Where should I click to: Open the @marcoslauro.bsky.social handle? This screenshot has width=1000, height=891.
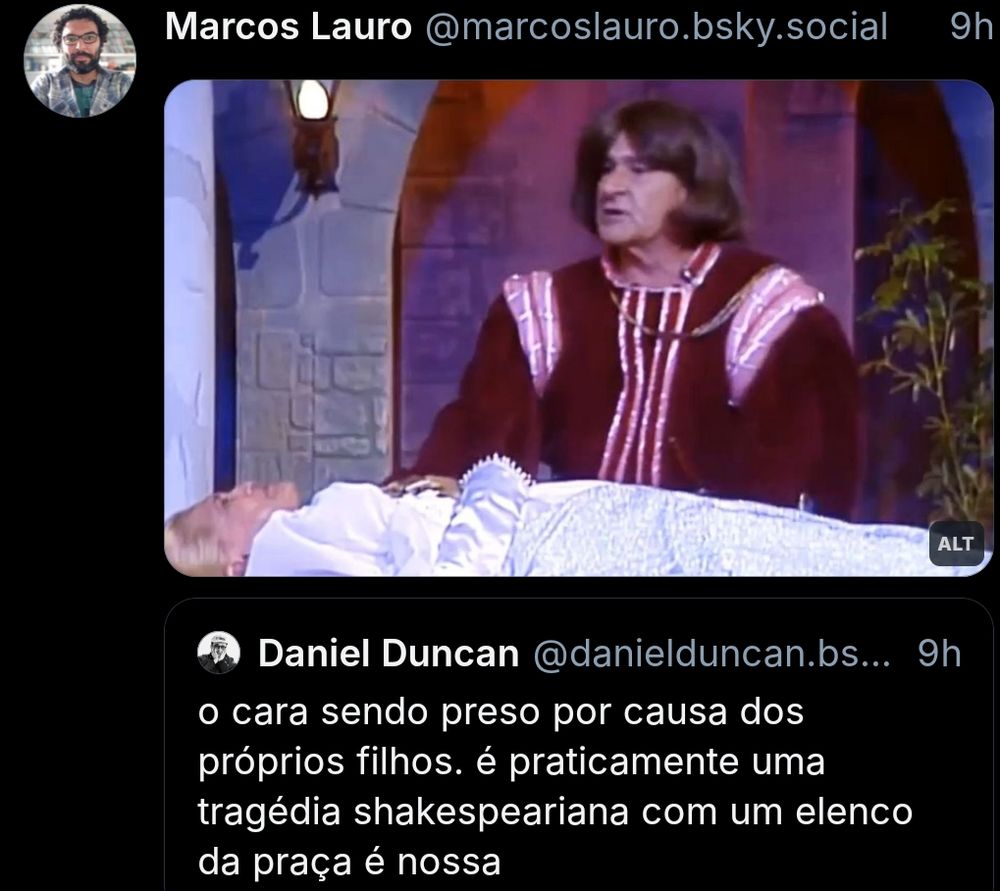pos(656,27)
